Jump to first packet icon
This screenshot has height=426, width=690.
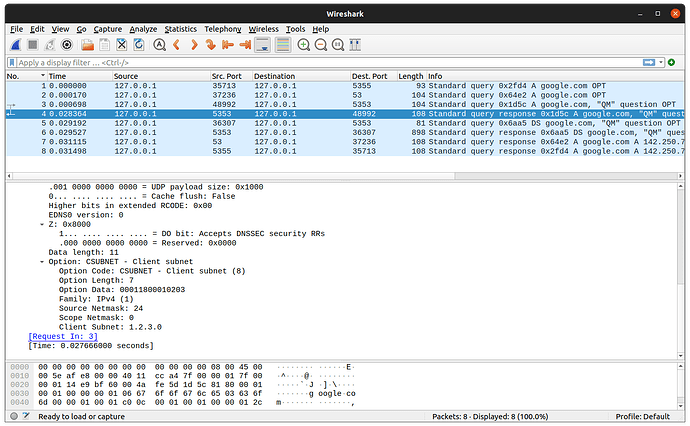228,45
